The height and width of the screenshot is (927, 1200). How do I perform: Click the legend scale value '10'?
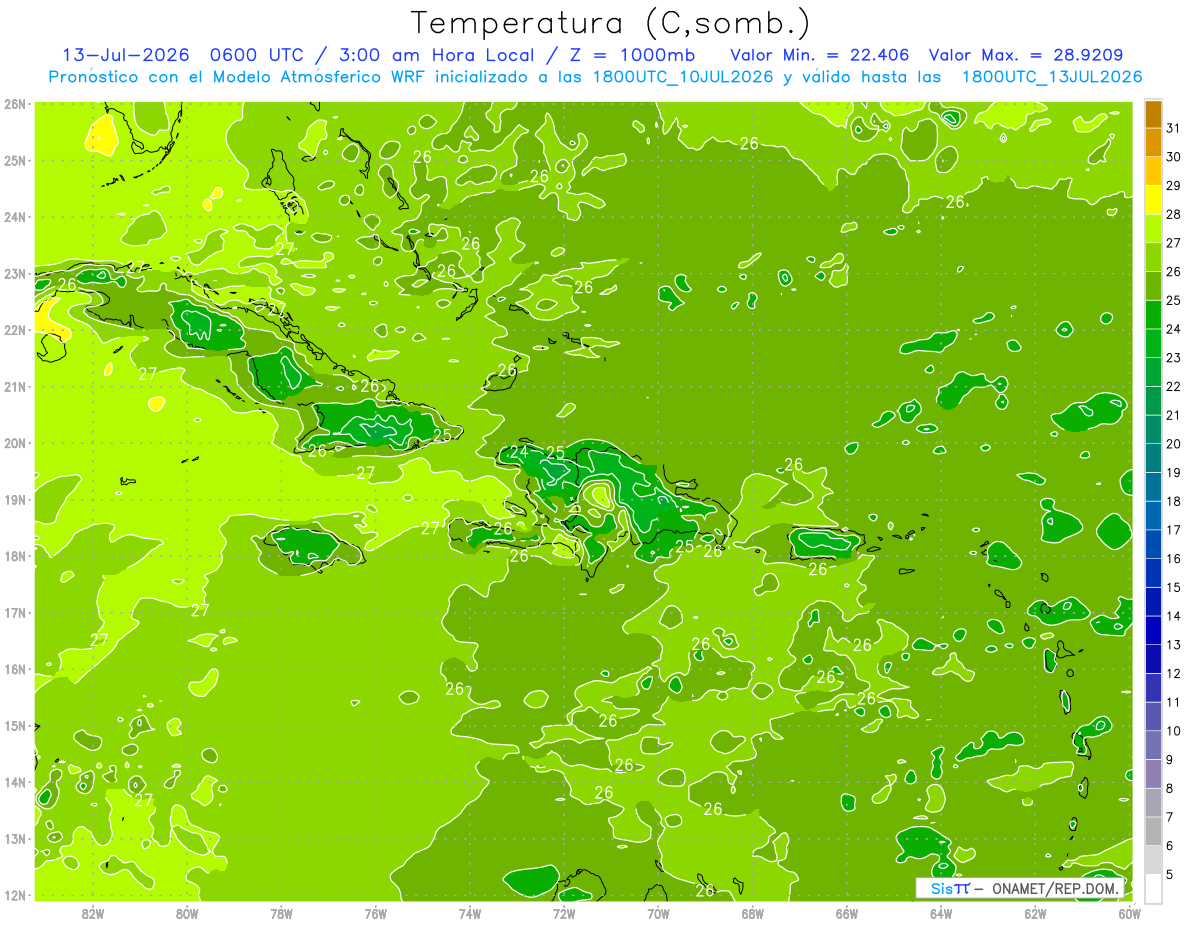pyautogui.click(x=1174, y=731)
